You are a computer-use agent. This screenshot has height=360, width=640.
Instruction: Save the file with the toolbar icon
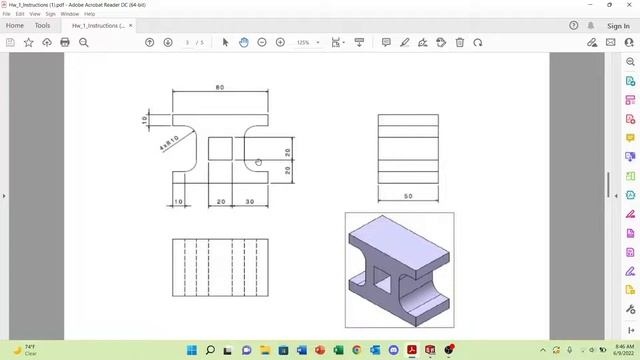pyautogui.click(x=10, y=42)
